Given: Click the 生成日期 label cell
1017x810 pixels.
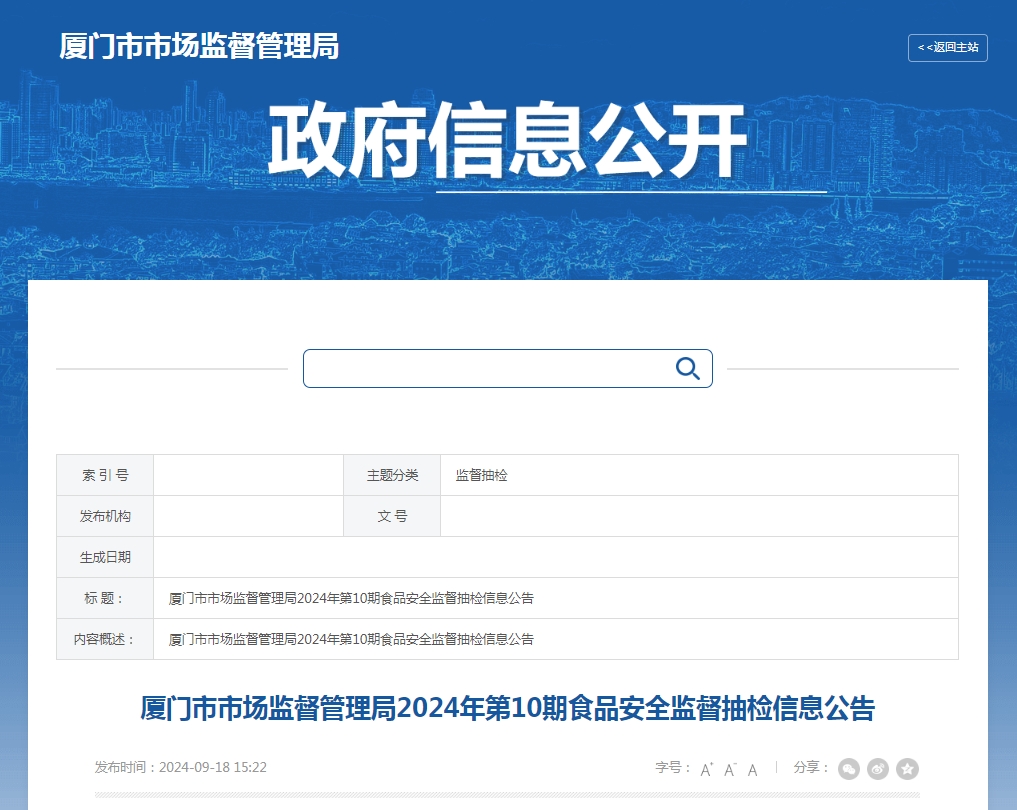Looking at the screenshot, I should (x=105, y=557).
